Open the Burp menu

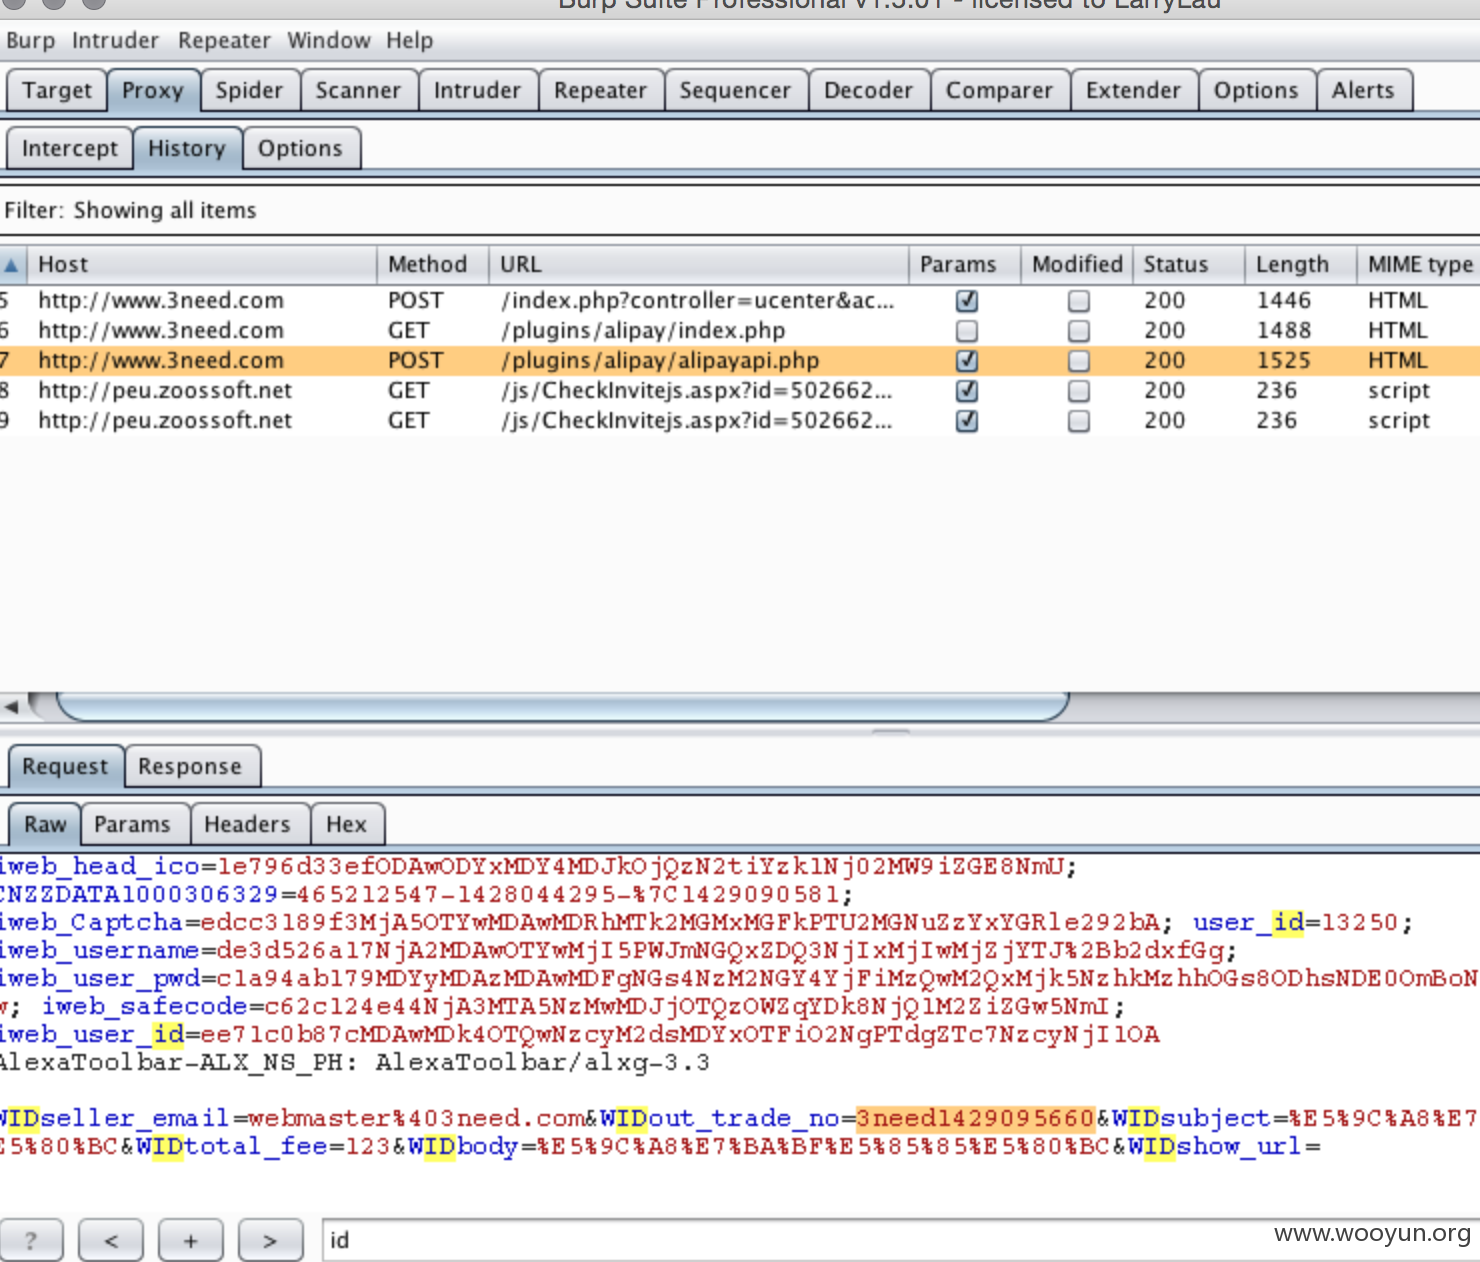30,41
